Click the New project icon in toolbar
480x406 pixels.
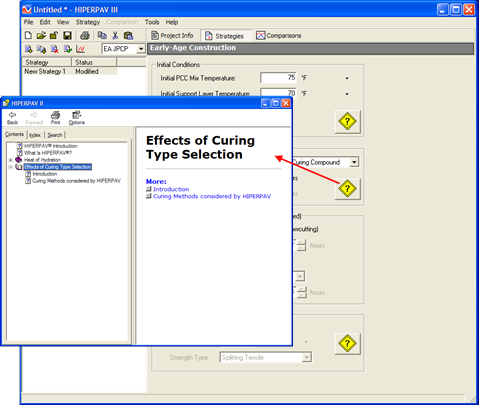click(x=29, y=35)
